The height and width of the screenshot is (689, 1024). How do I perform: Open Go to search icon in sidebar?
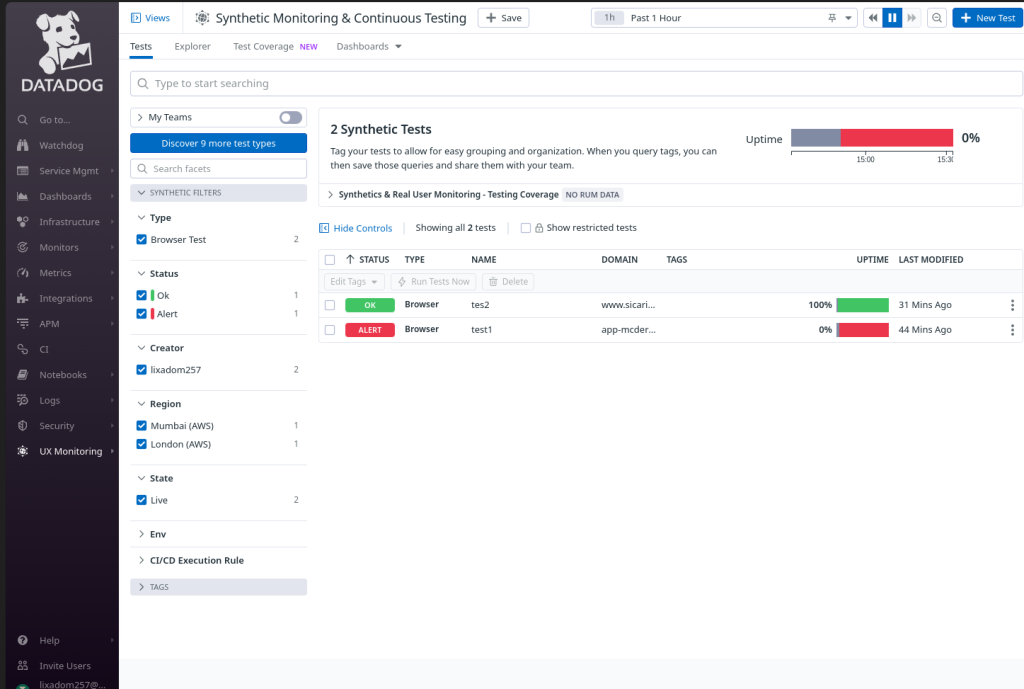coord(23,120)
